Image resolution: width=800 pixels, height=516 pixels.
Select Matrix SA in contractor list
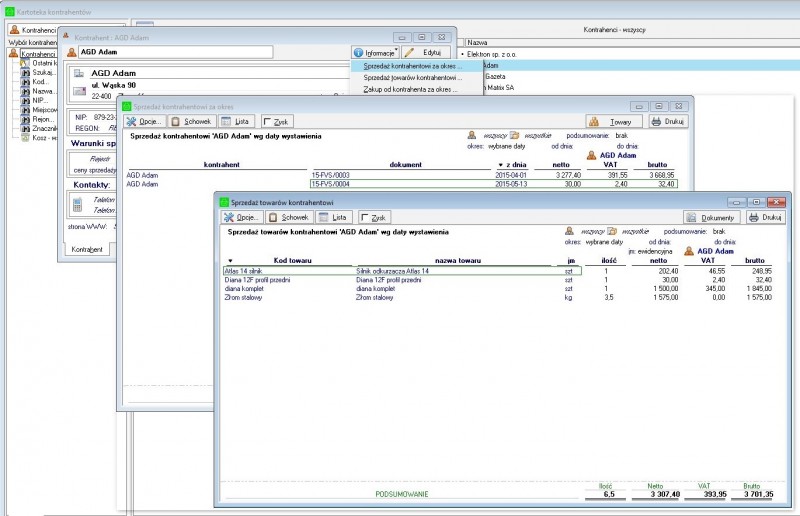(x=500, y=87)
